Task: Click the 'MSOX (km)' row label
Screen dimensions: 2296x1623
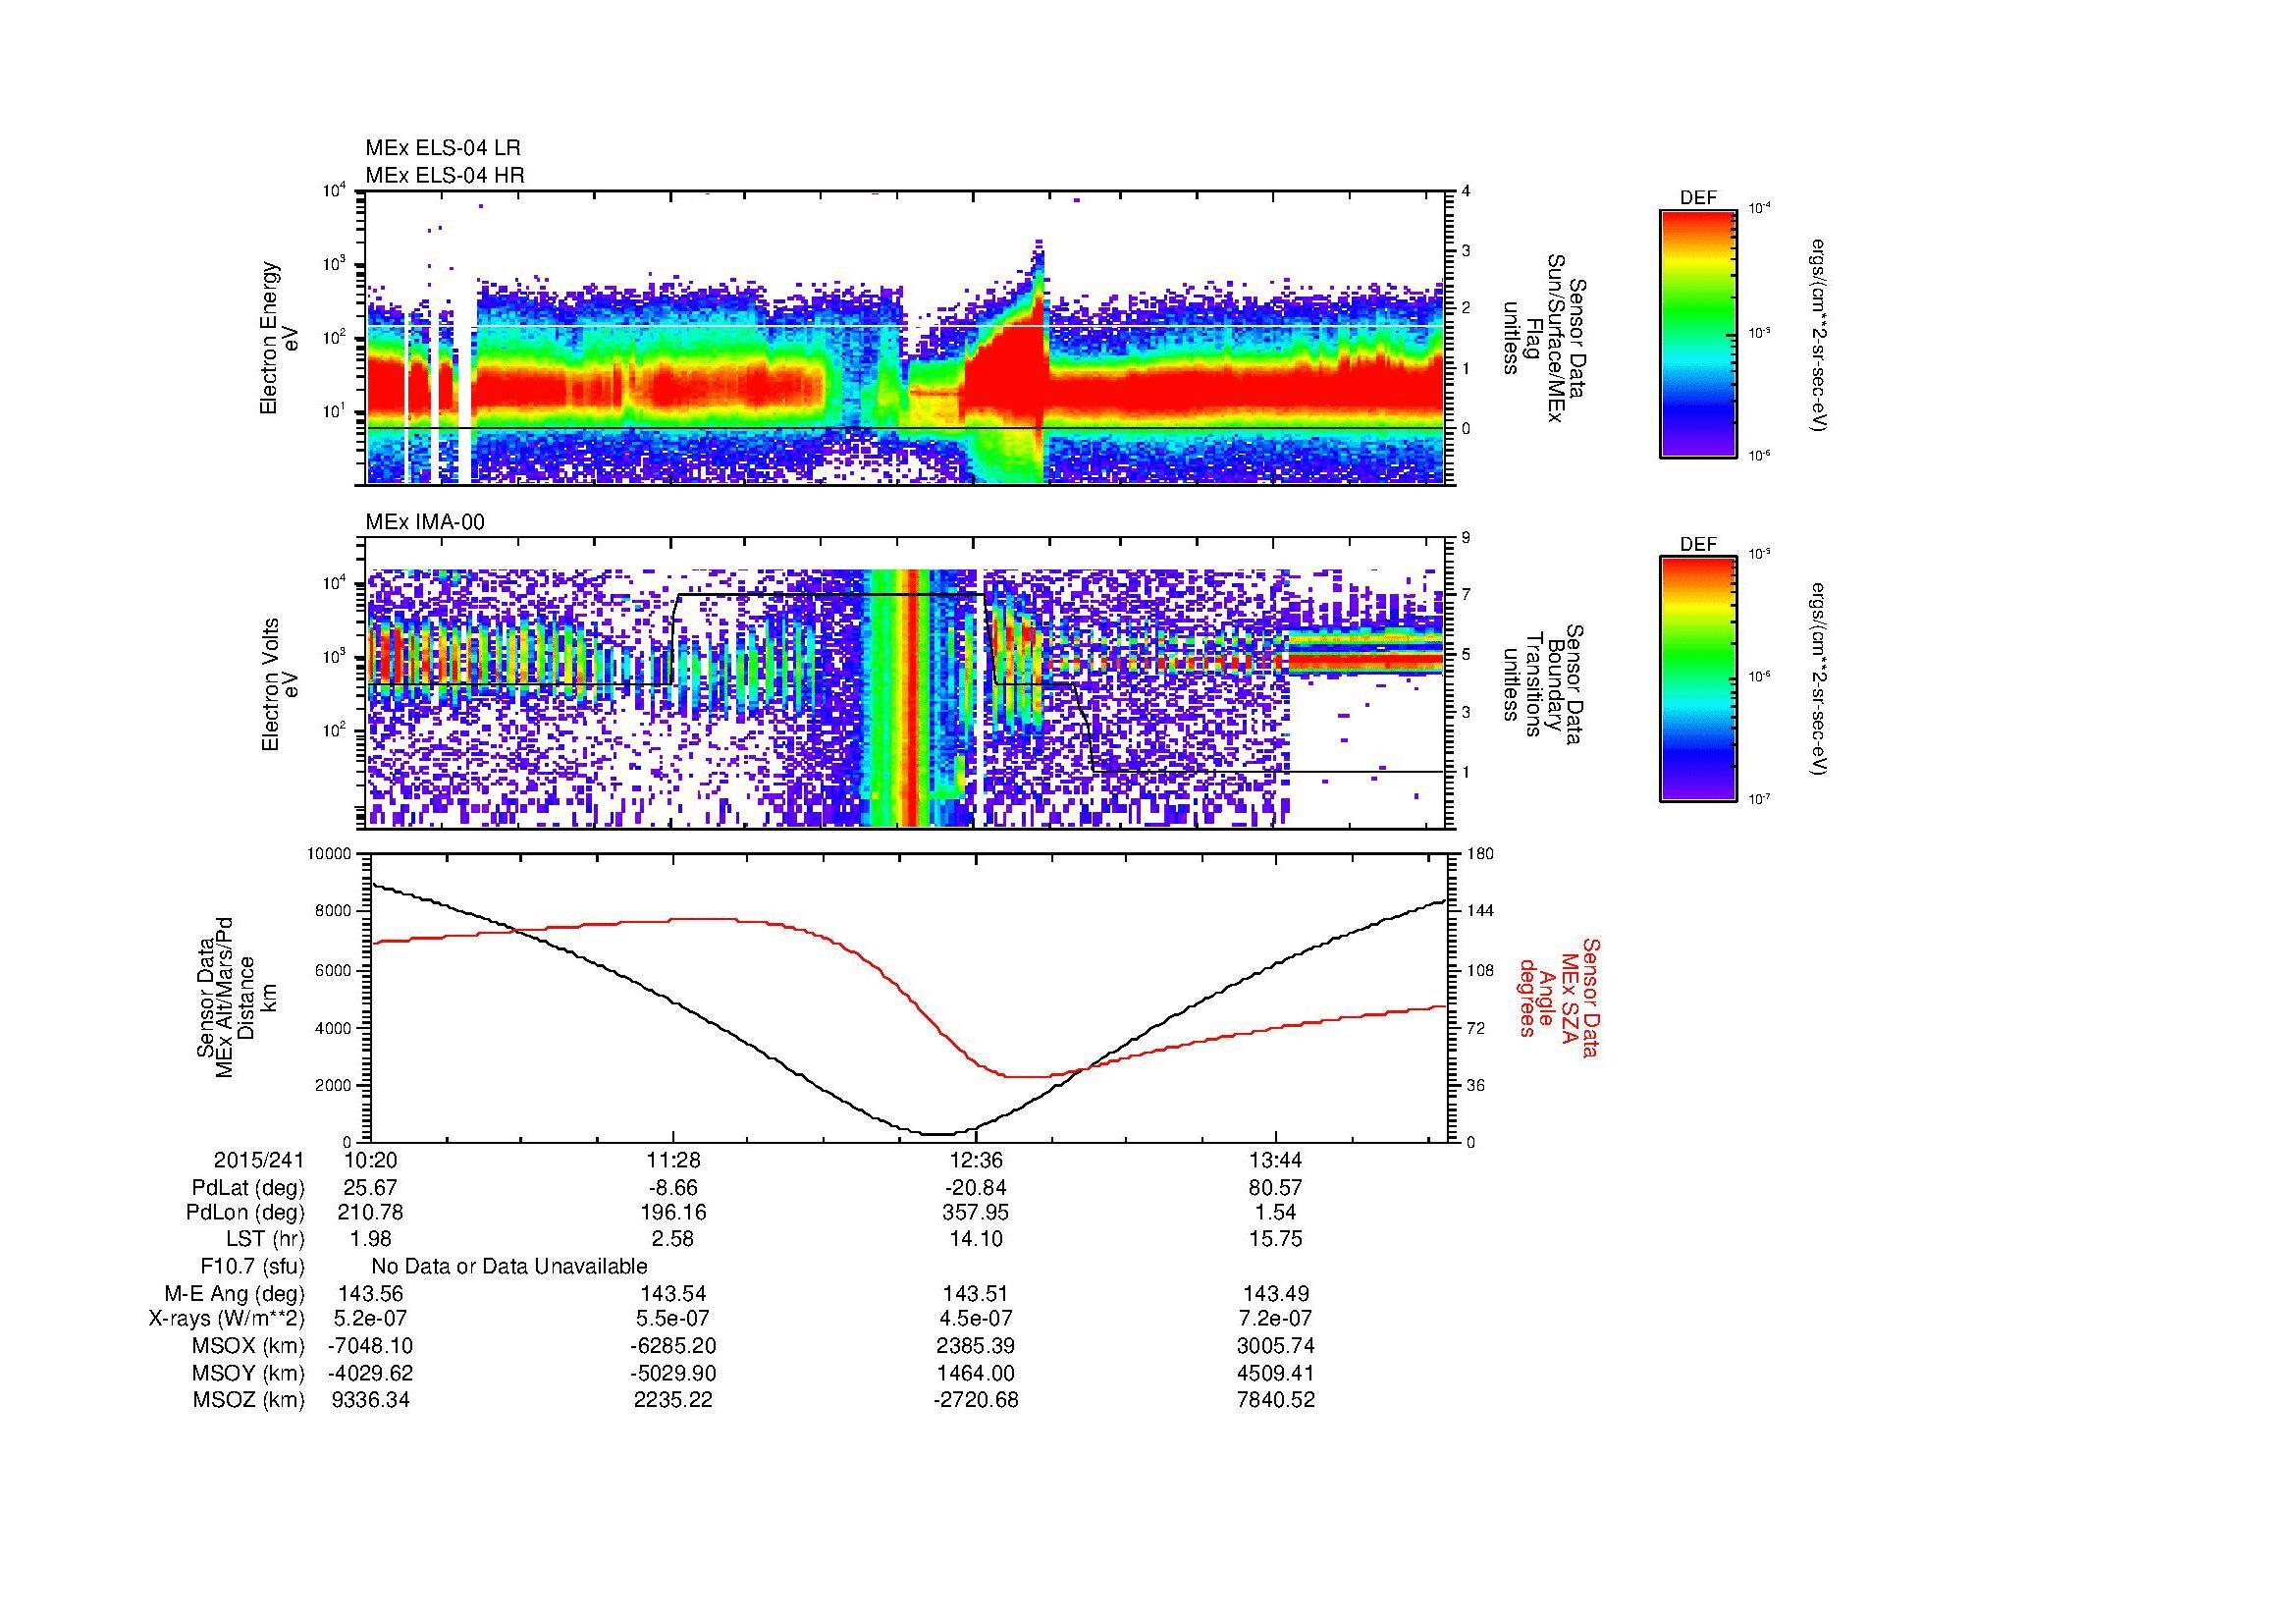Action: coord(249,1346)
